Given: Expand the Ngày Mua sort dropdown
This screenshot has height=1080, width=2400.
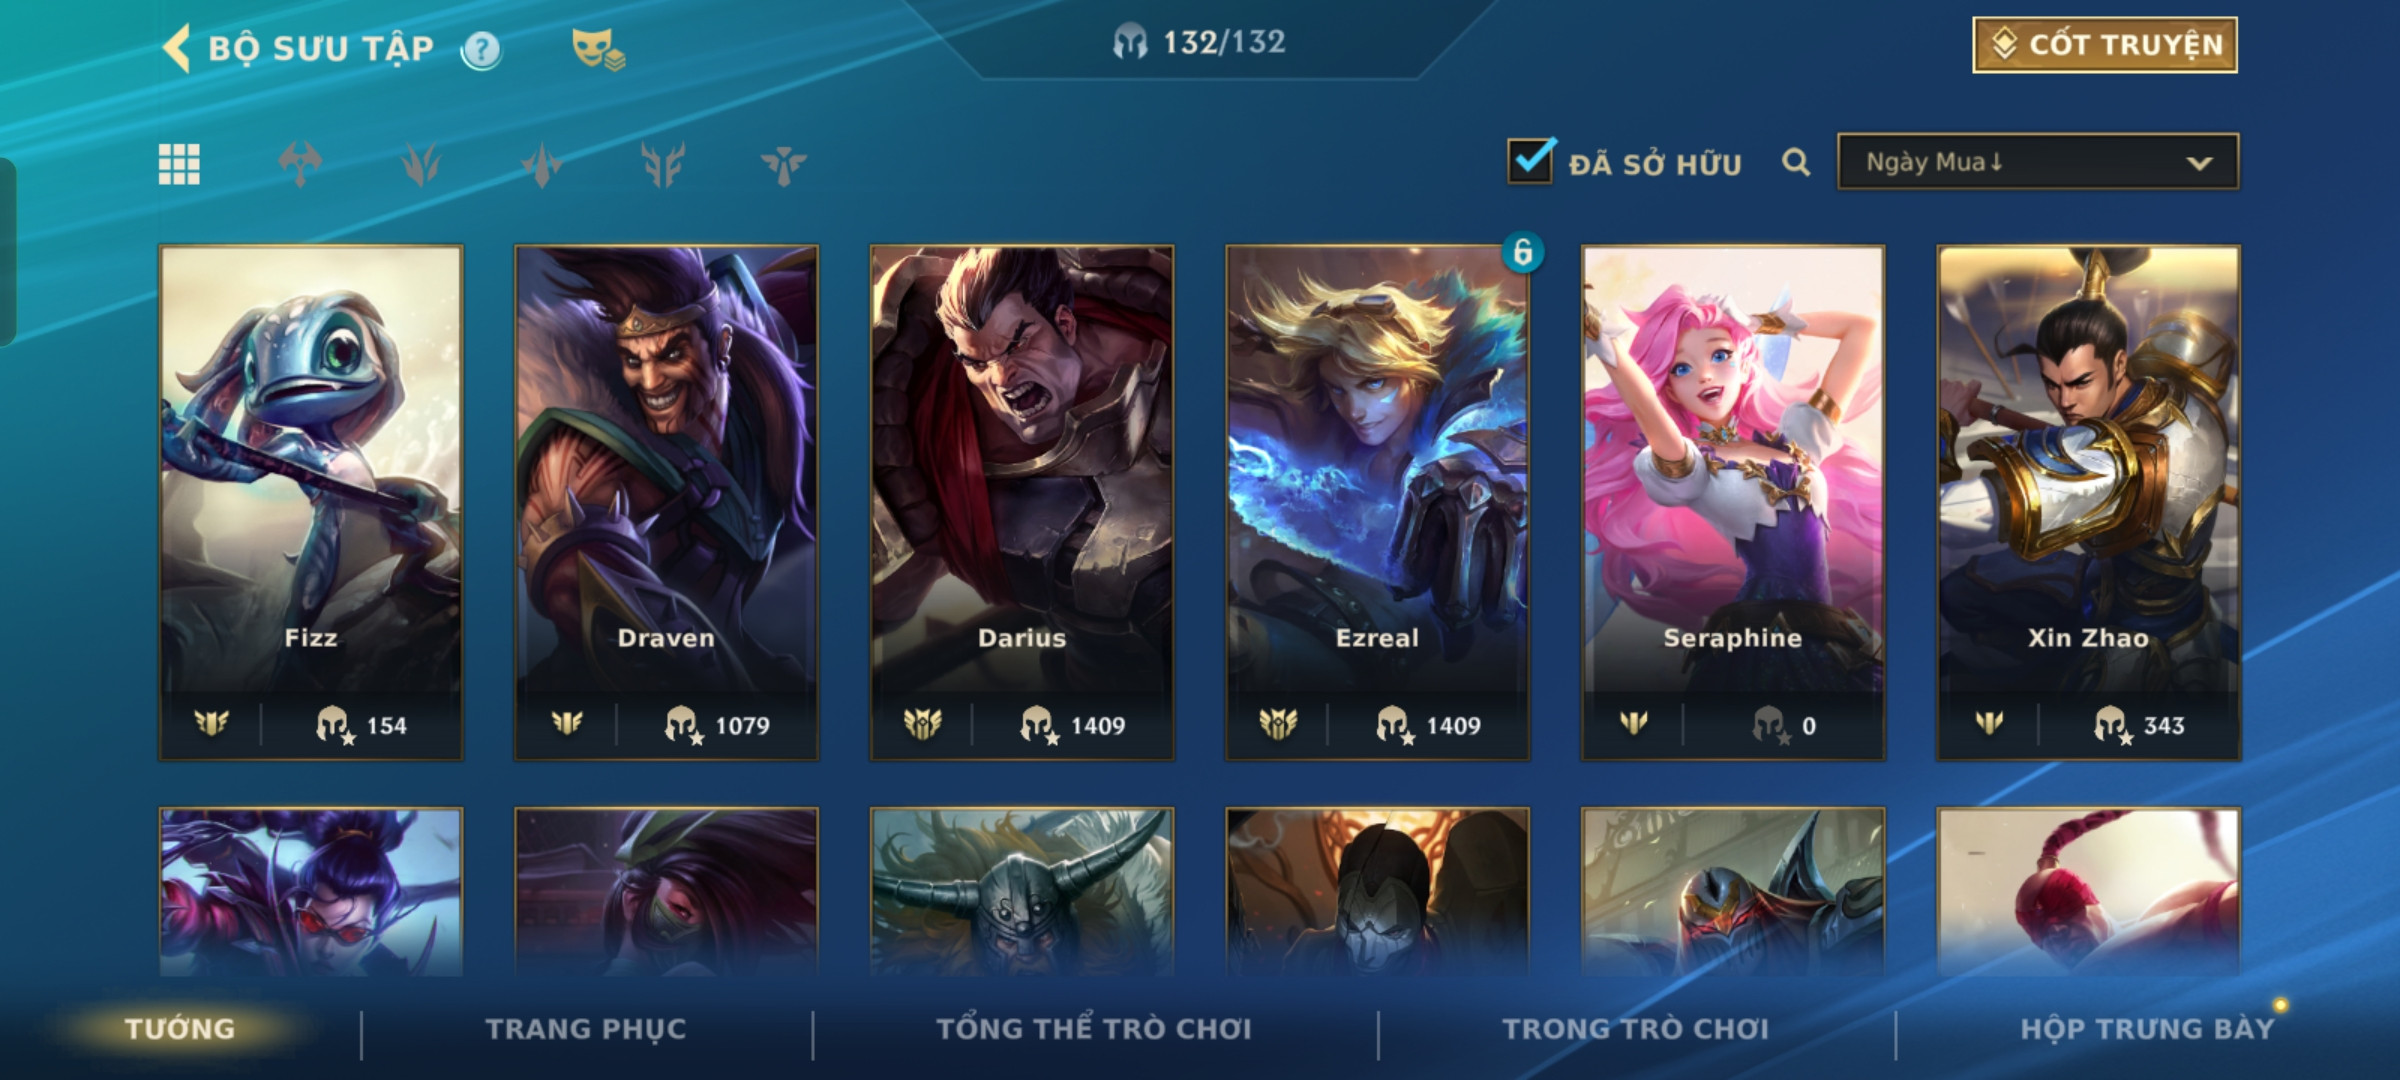Looking at the screenshot, I should (2038, 162).
